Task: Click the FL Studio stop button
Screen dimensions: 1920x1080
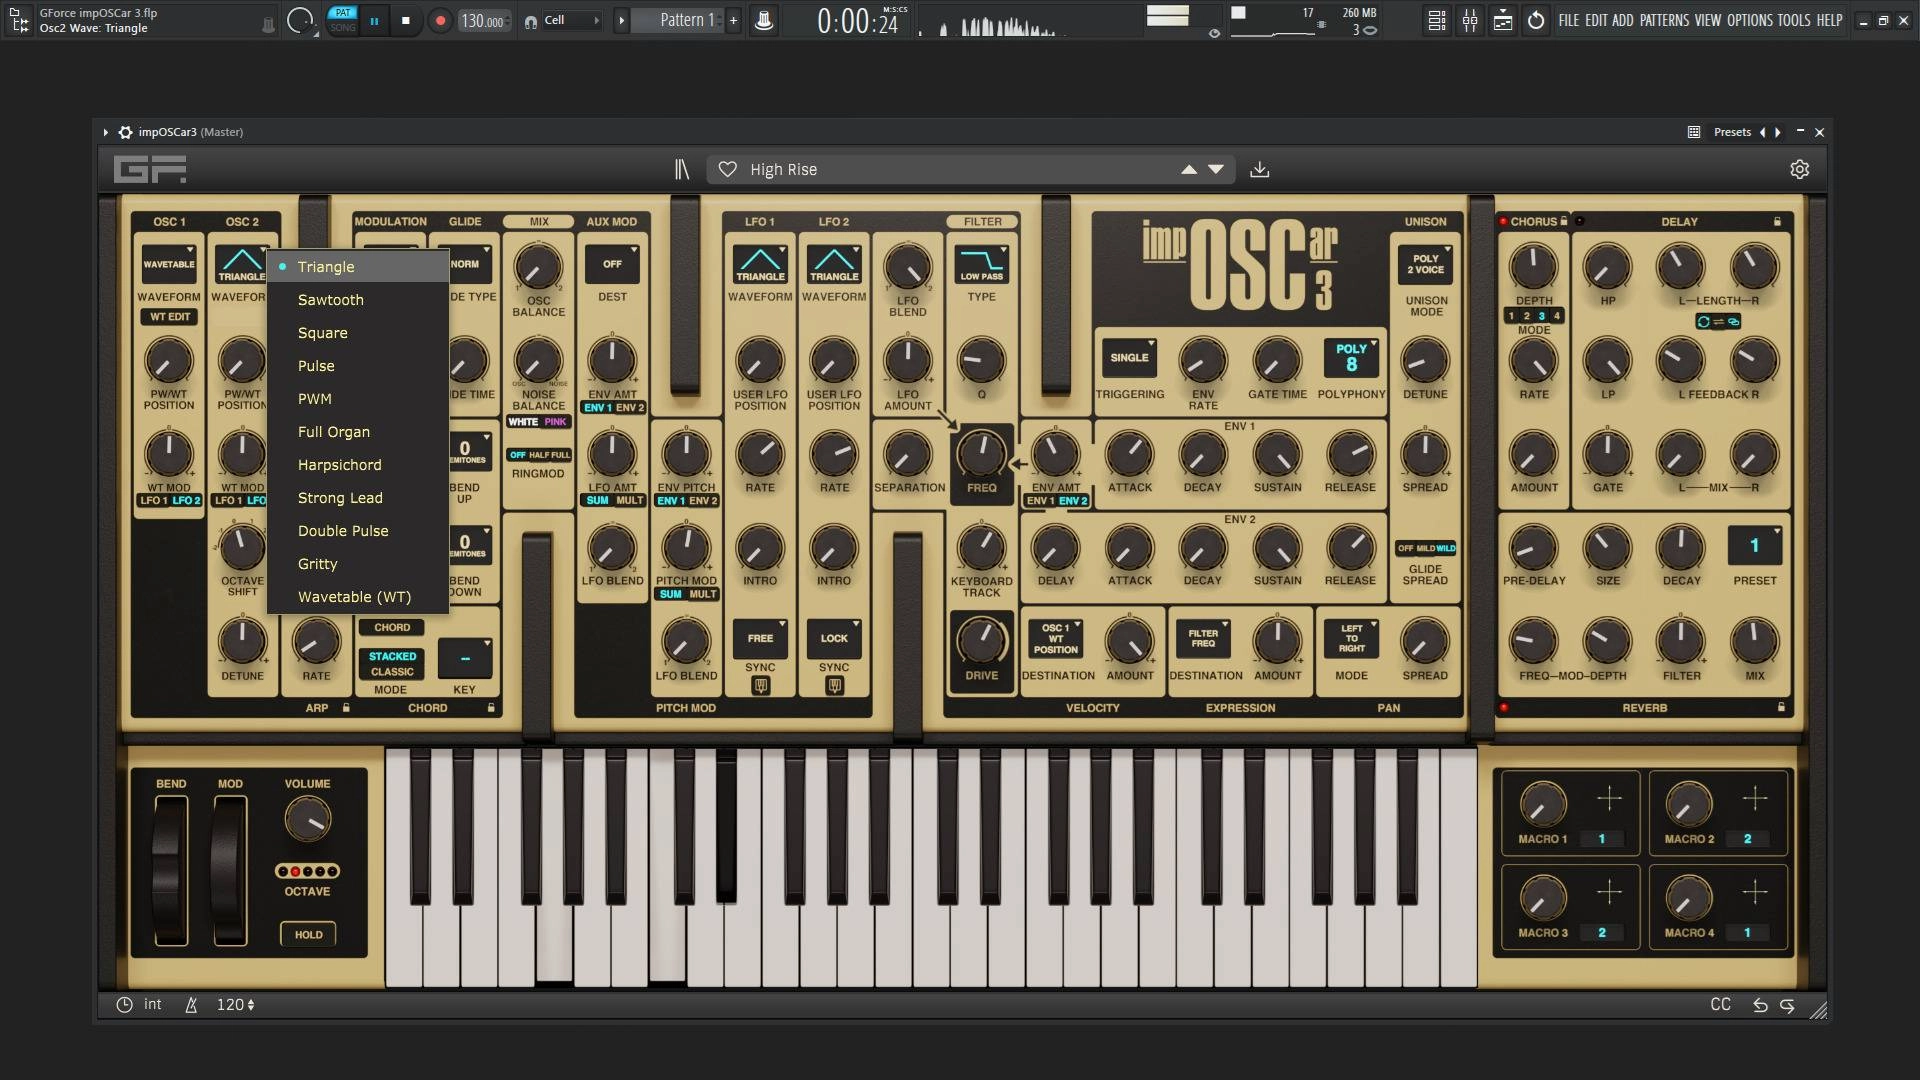Action: click(x=405, y=20)
